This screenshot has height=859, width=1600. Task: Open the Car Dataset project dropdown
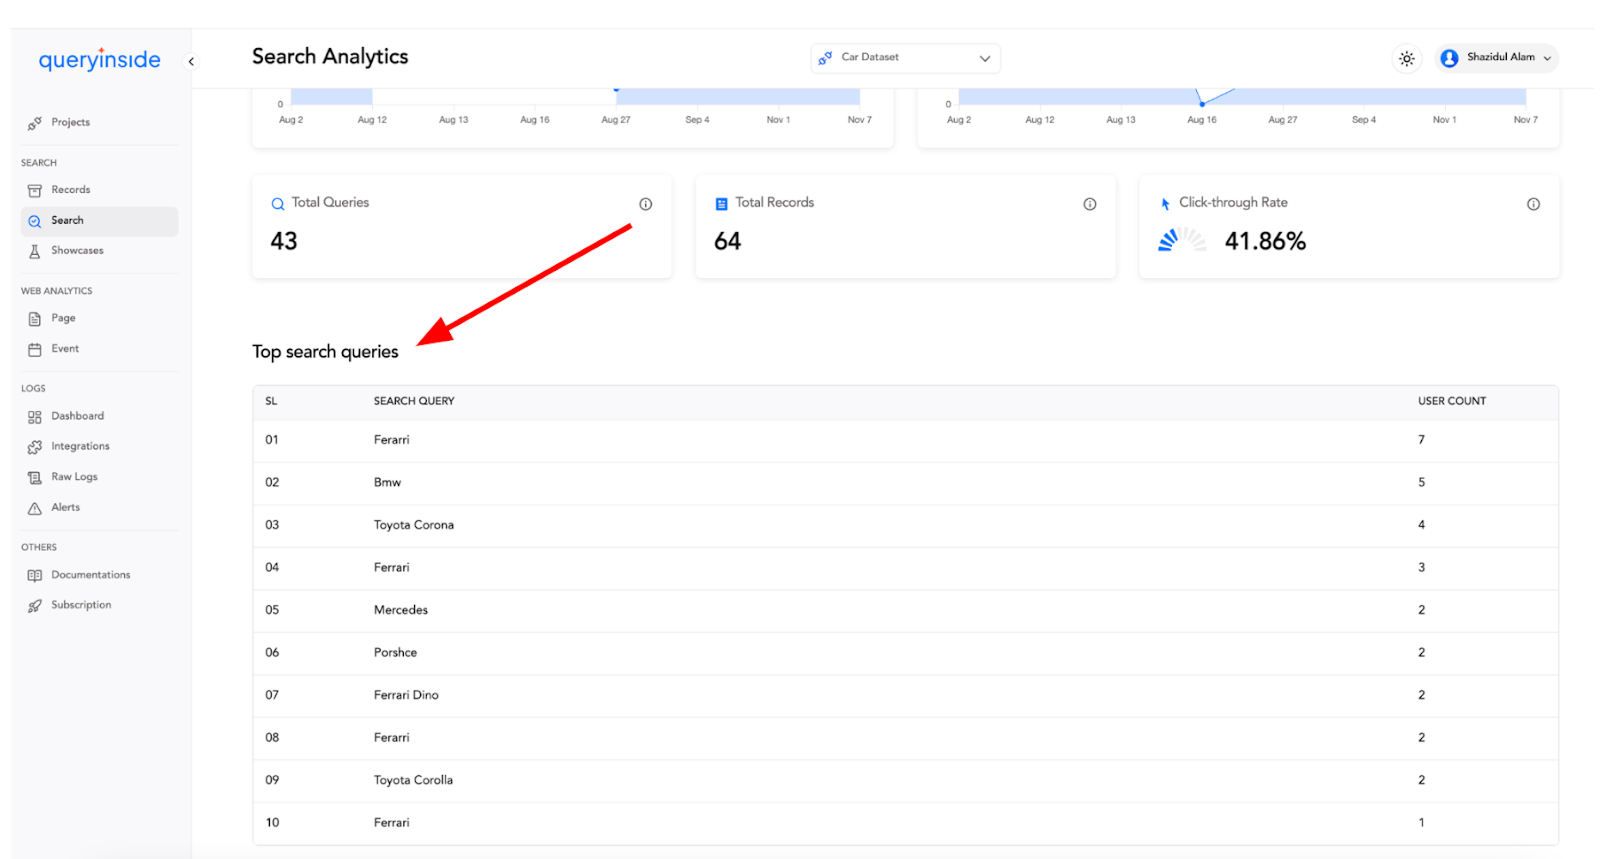[x=905, y=58]
